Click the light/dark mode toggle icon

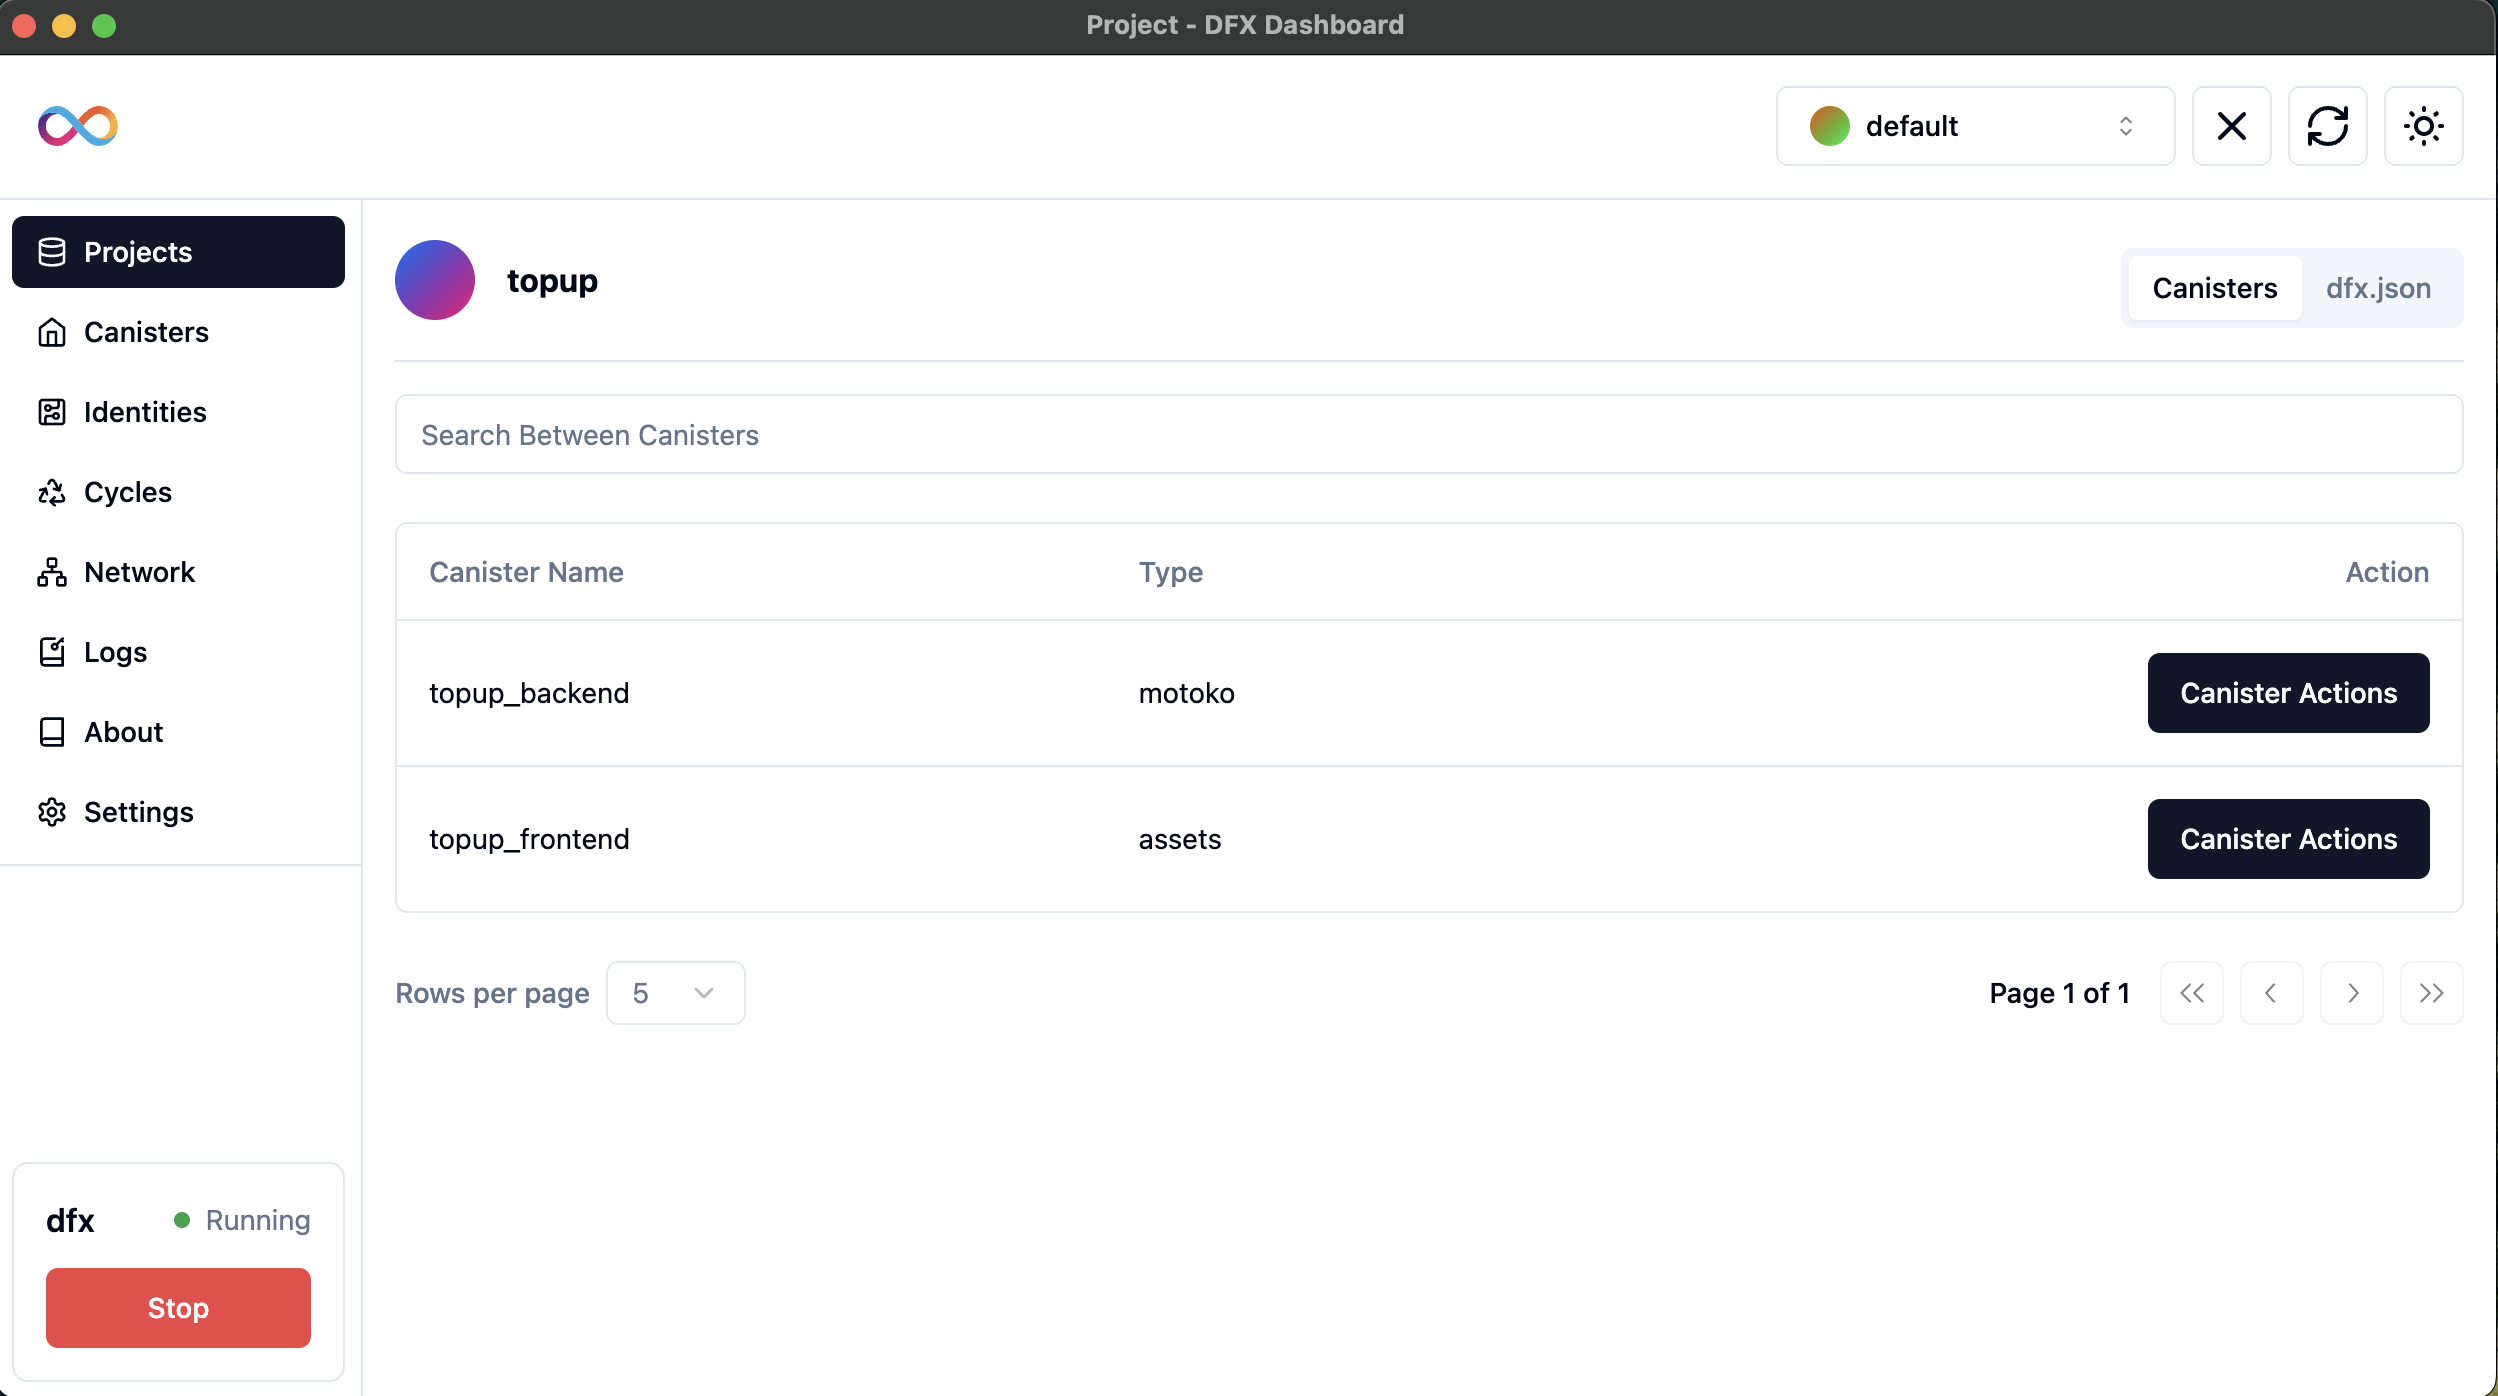click(x=2424, y=125)
